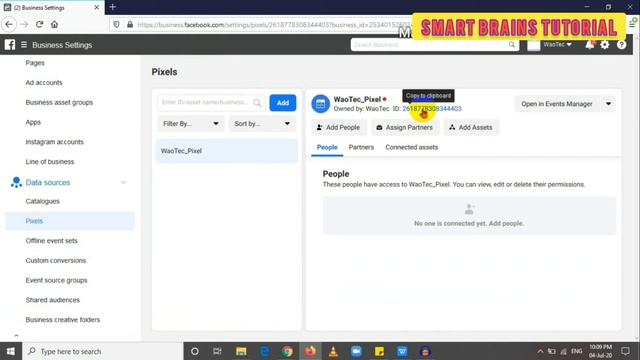Open VLC media player from taskbar
The image size is (640, 360).
[333, 351]
